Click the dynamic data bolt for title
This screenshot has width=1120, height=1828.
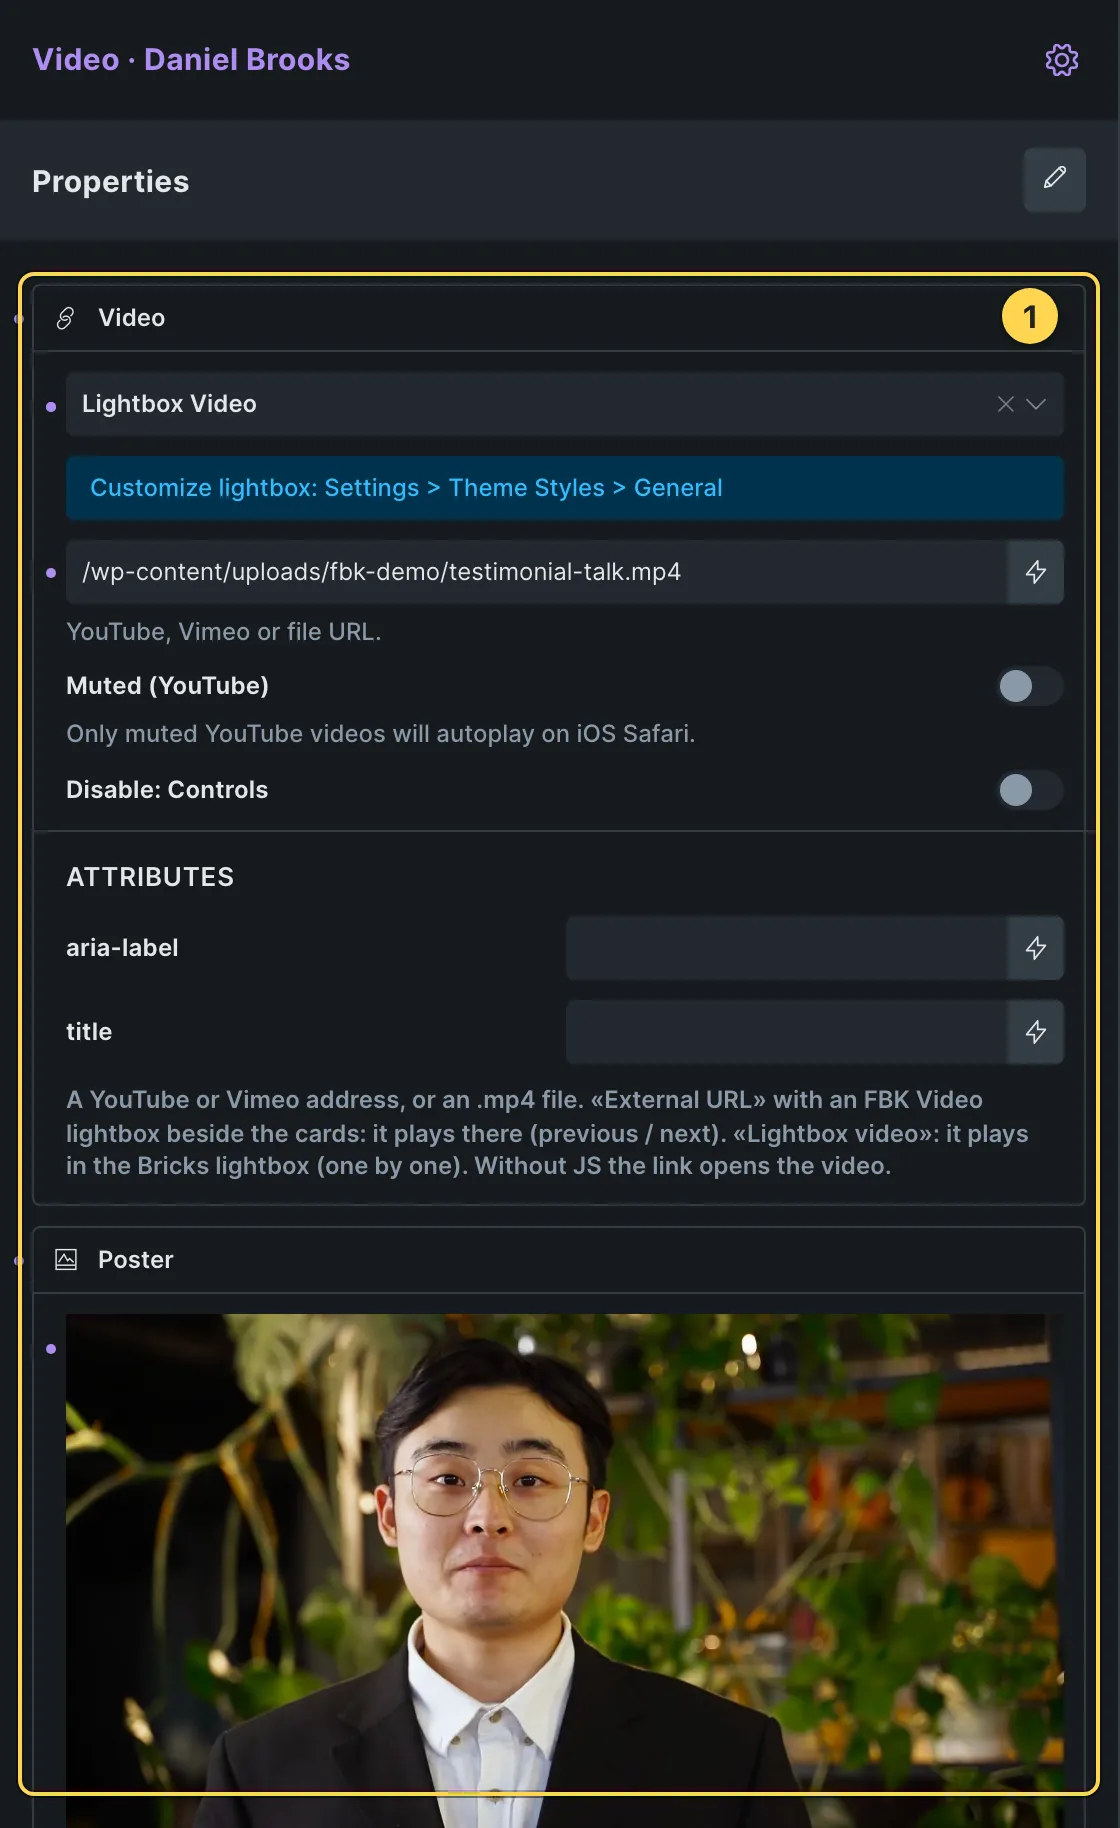(1035, 1032)
